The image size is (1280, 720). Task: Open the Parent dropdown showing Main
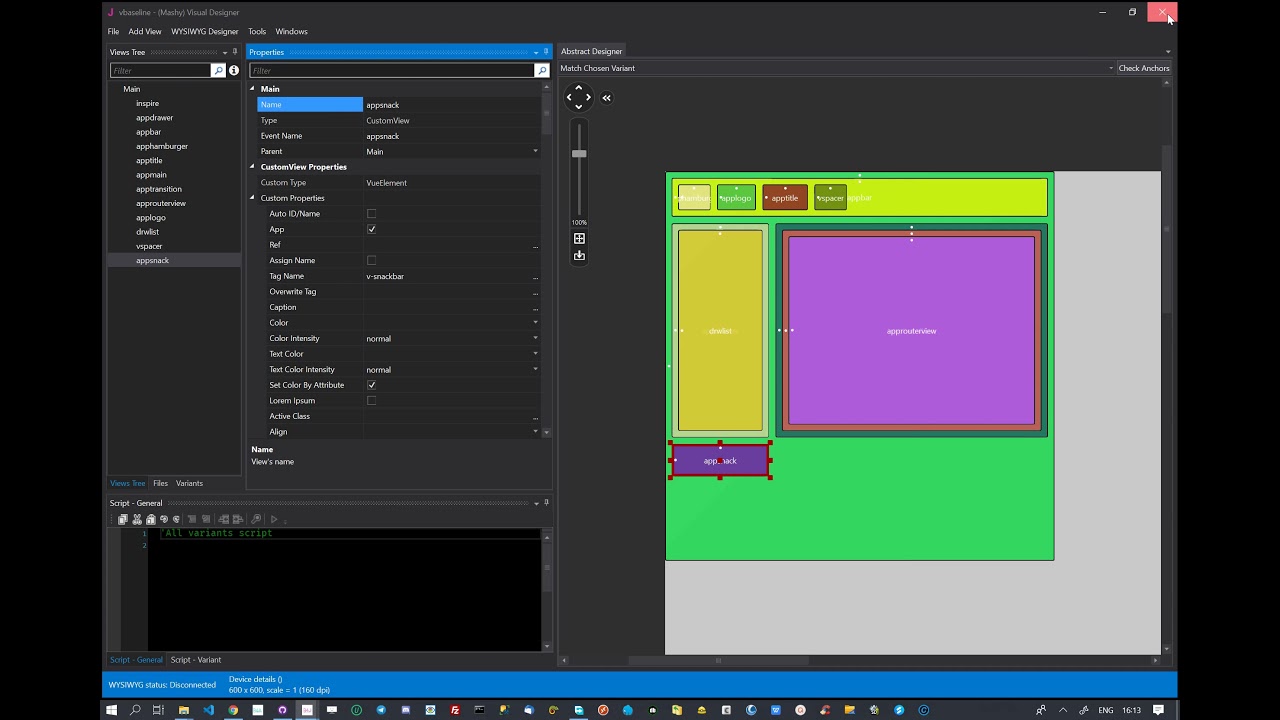pyautogui.click(x=535, y=152)
